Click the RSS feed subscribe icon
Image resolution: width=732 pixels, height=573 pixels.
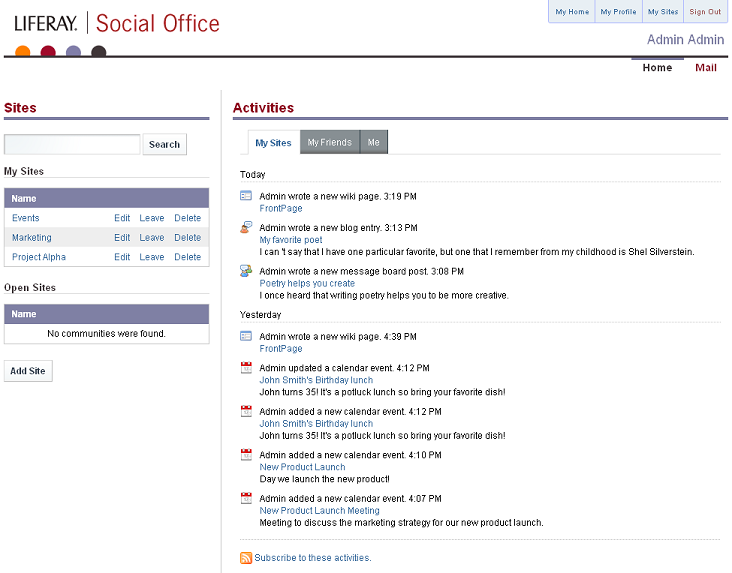(246, 558)
